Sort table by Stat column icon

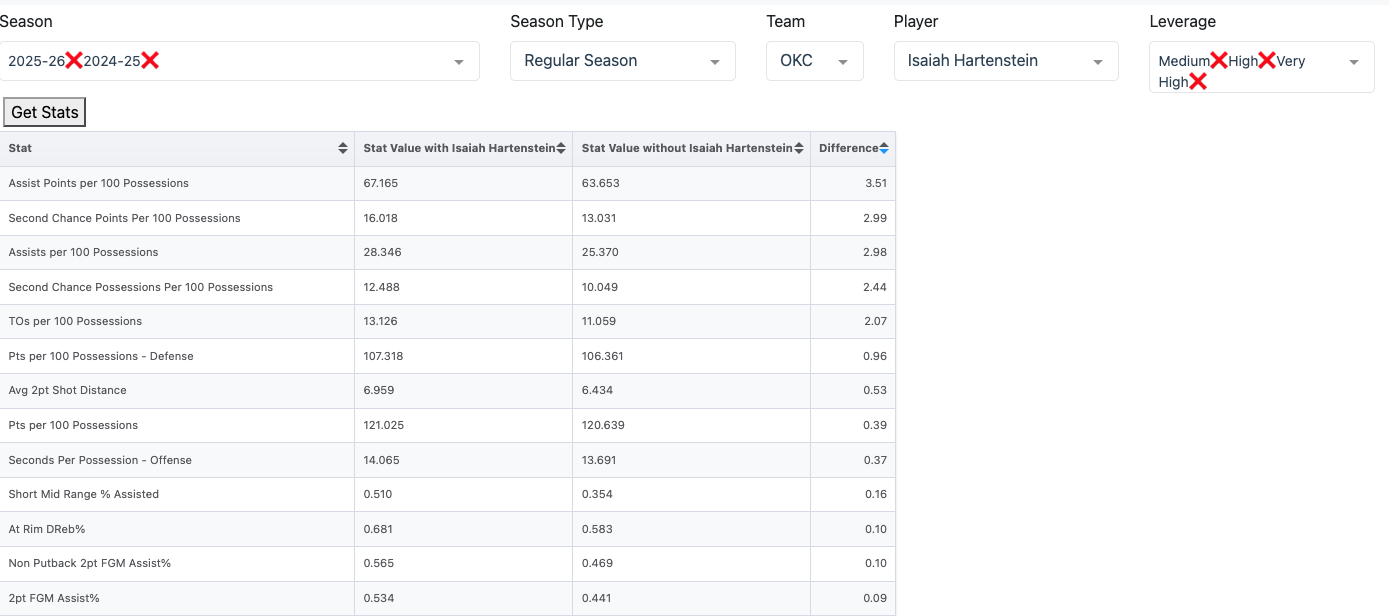click(344, 148)
